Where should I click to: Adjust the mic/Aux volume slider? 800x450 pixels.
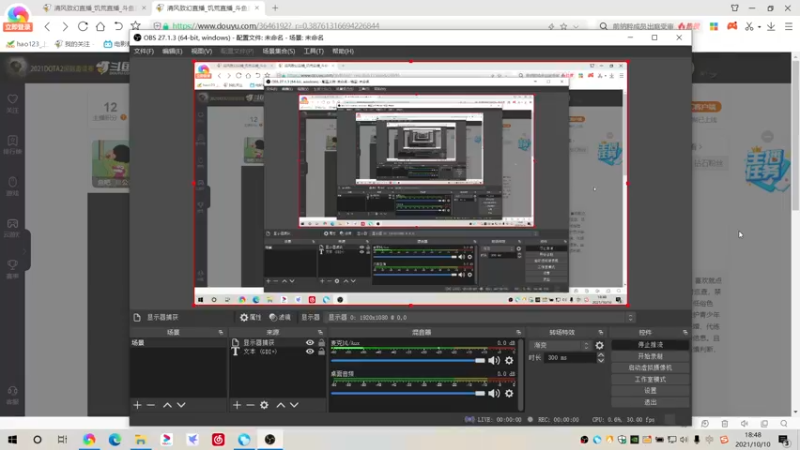pyautogui.click(x=408, y=360)
